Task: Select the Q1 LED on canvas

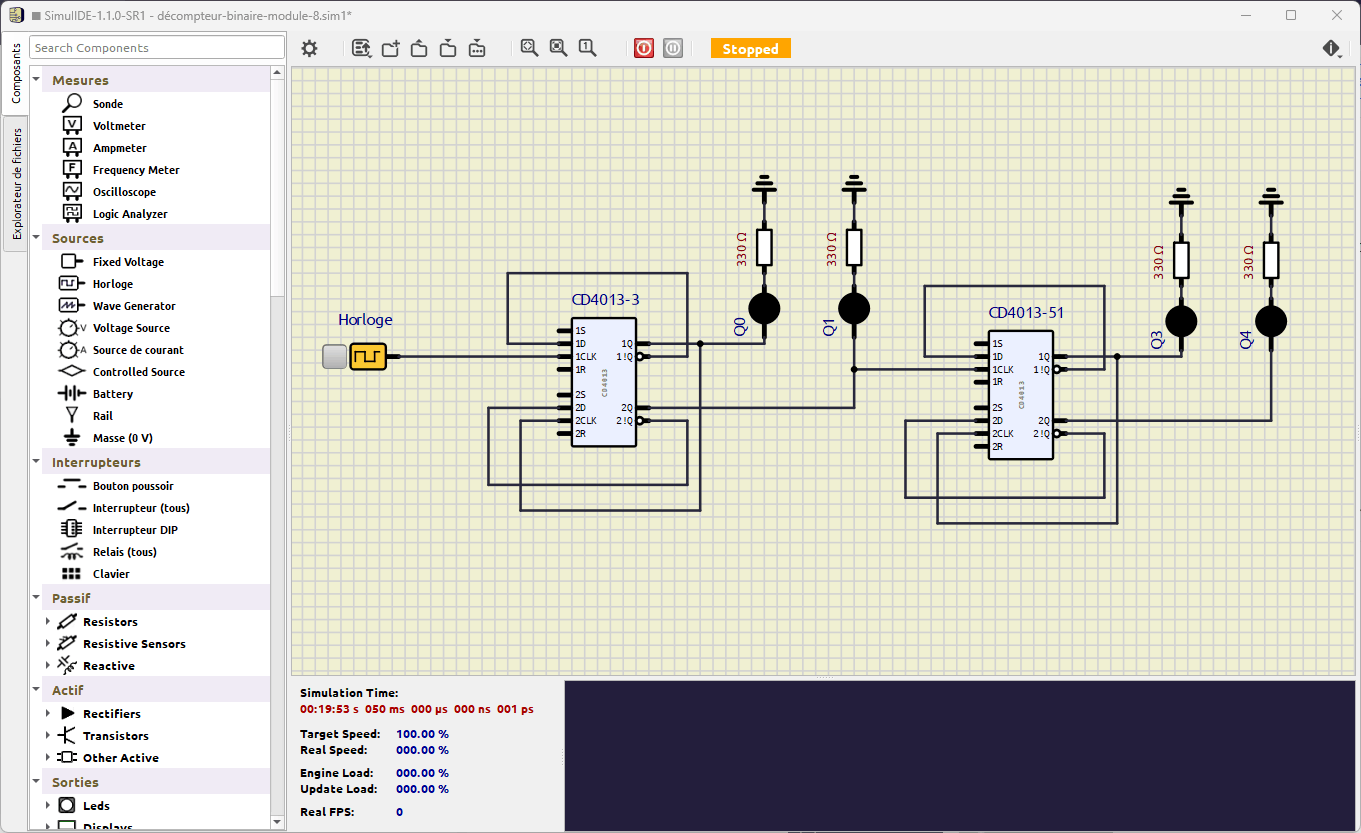Action: point(854,308)
